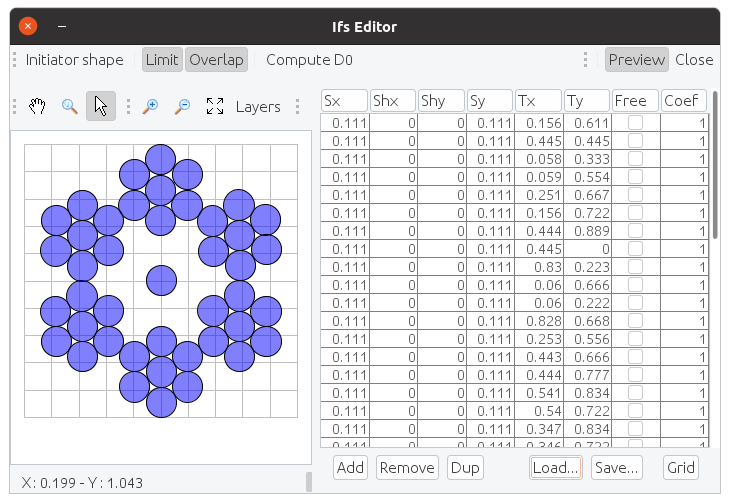Click the zoom in magnifier icon
This screenshot has height=503, width=730.
pyautogui.click(x=150, y=106)
